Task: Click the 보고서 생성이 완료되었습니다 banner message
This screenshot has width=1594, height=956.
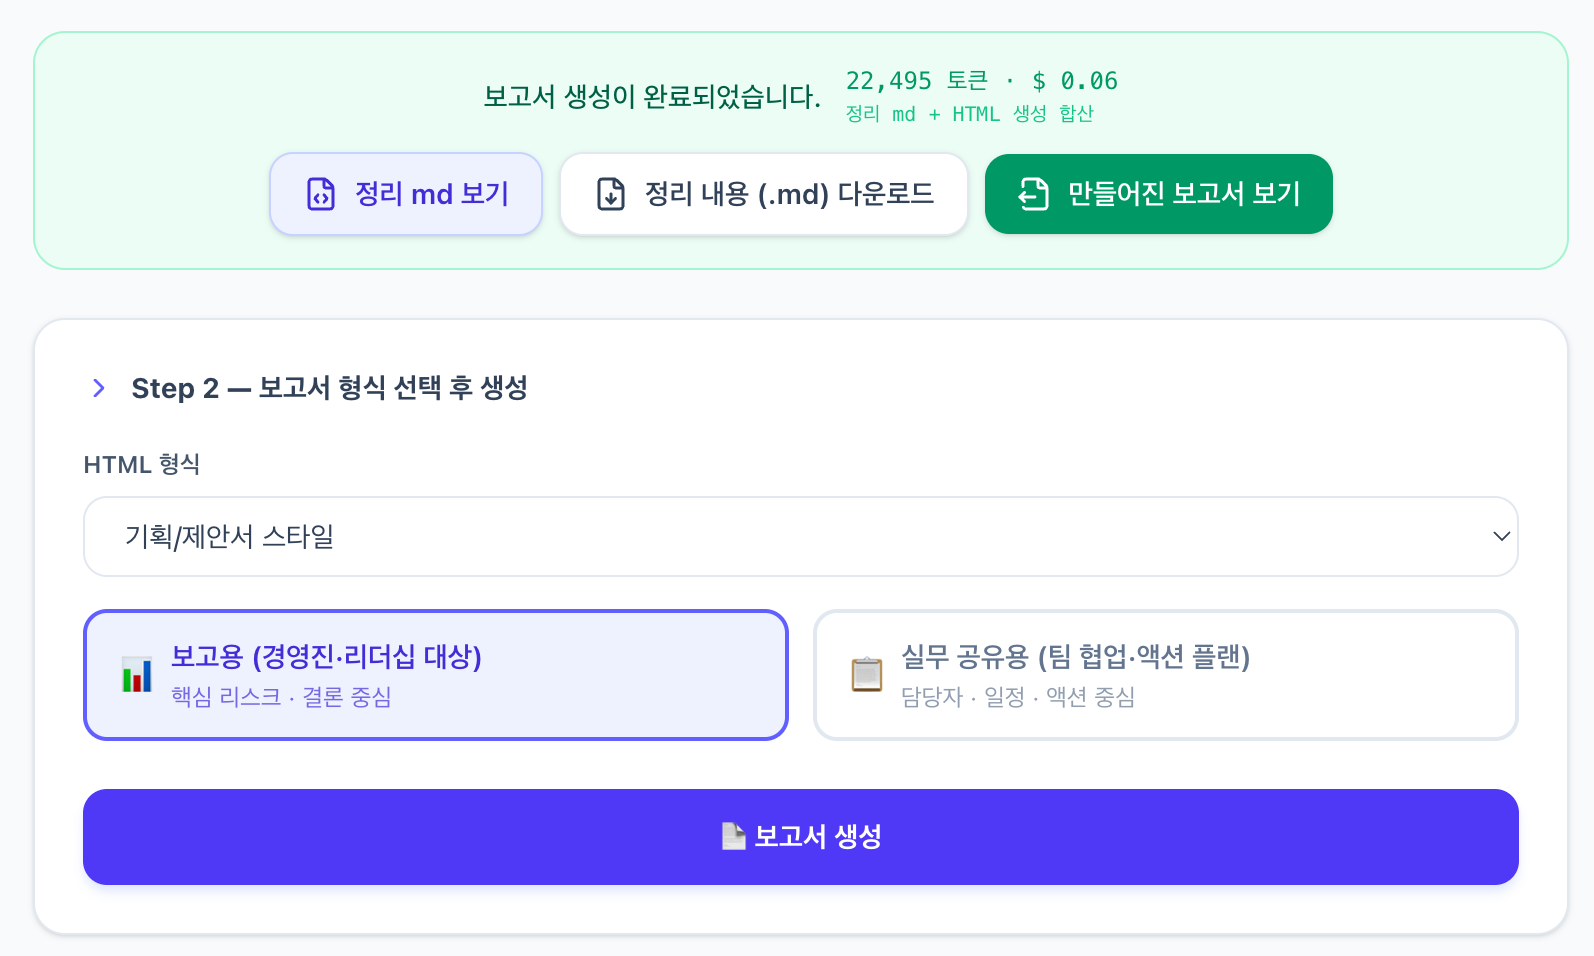Action: point(651,97)
